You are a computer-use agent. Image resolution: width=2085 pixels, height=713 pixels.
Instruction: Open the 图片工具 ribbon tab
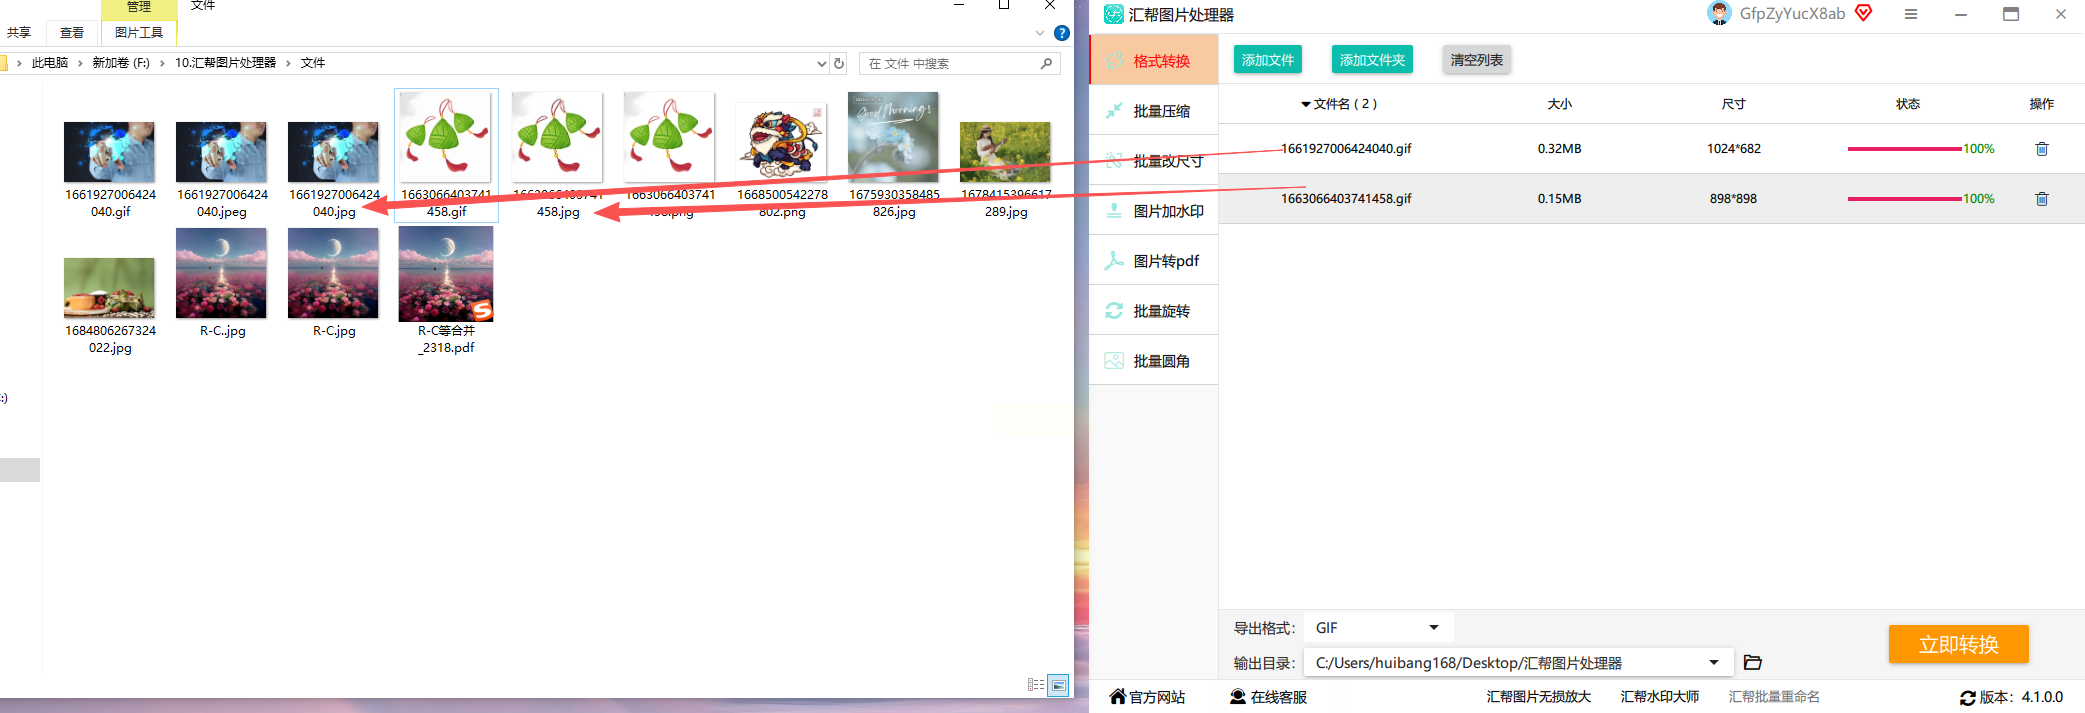point(139,33)
